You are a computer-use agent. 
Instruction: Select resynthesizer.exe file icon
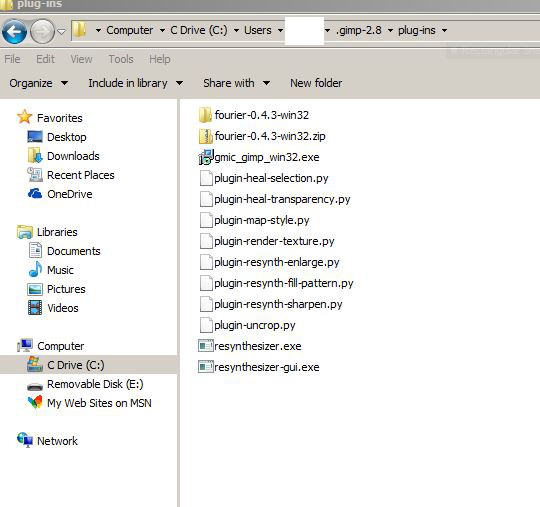[206, 346]
